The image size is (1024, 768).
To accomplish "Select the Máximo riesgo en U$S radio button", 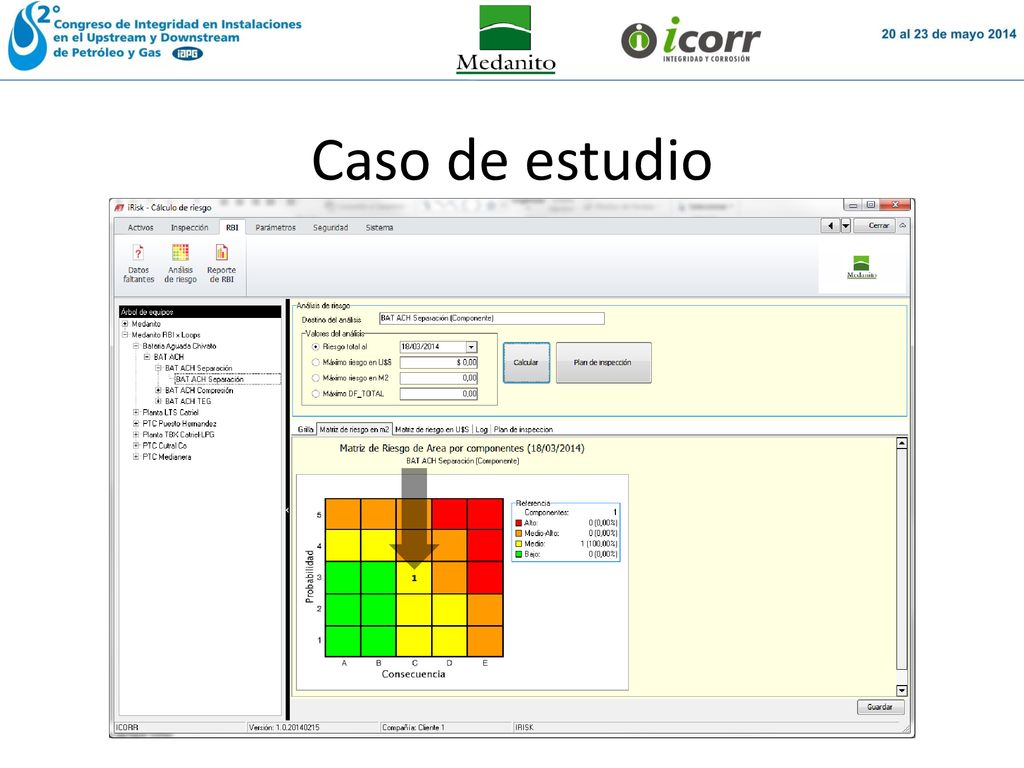I will pos(316,362).
